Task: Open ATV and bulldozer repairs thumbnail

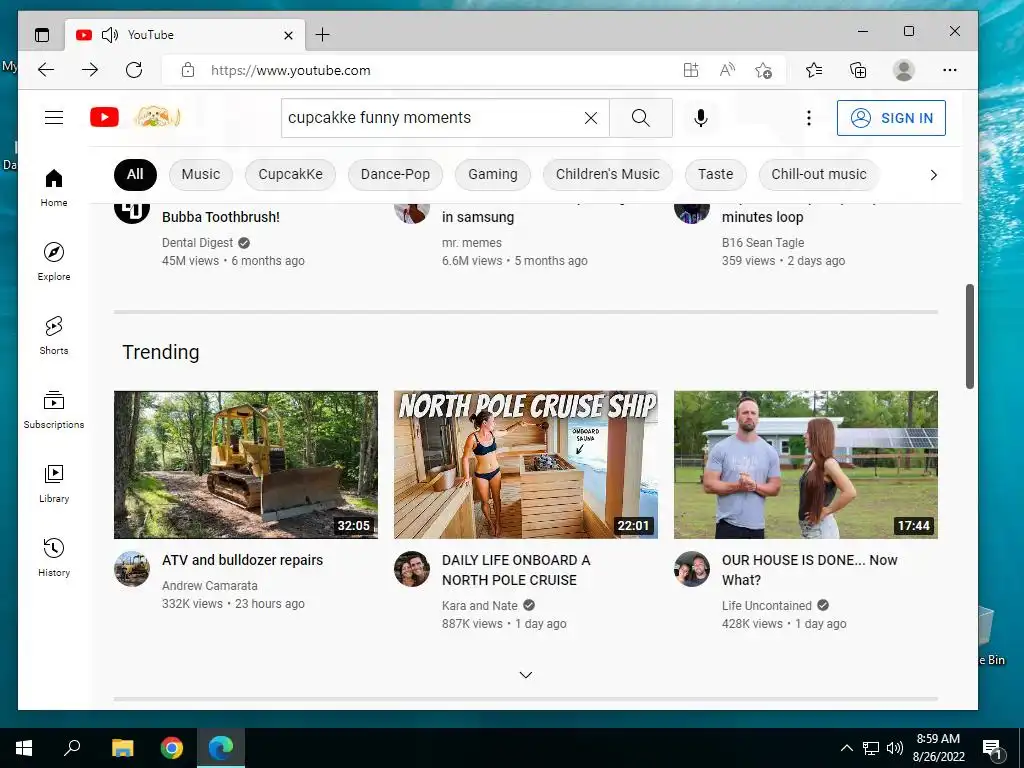Action: (x=246, y=464)
